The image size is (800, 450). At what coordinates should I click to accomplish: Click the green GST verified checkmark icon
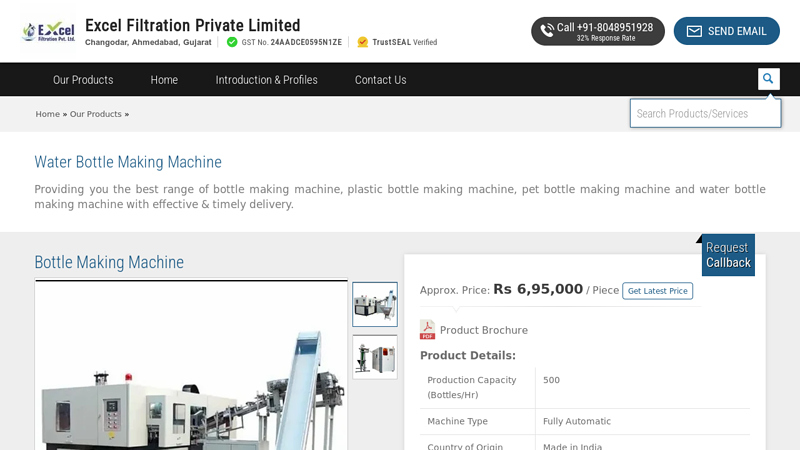pyautogui.click(x=232, y=42)
